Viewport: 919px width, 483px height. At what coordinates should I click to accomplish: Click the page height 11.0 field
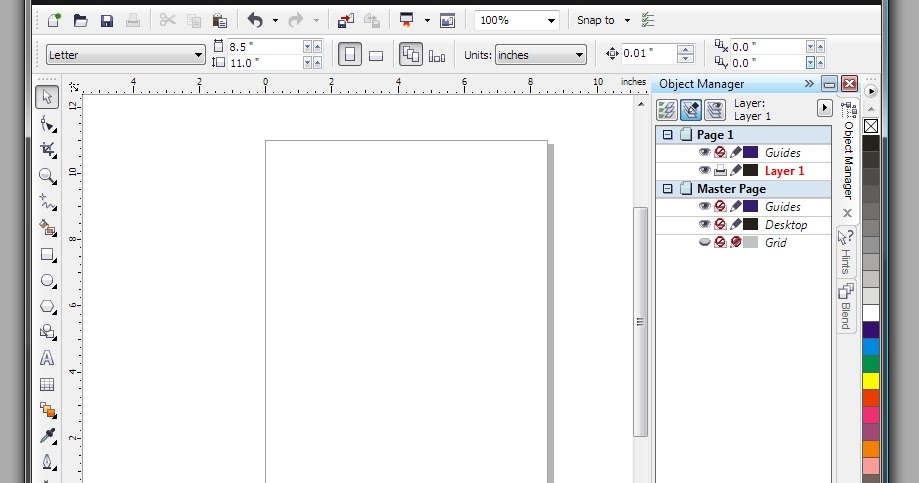click(264, 62)
